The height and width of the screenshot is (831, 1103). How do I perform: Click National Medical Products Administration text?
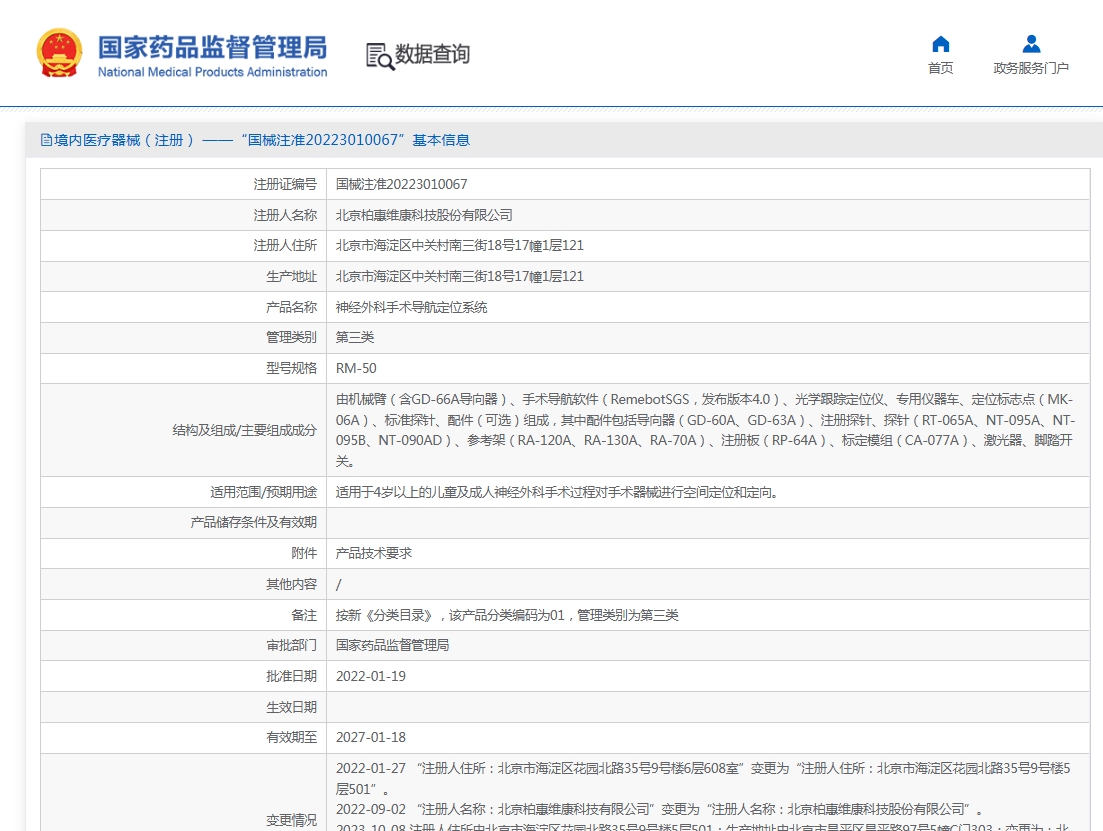pos(212,72)
